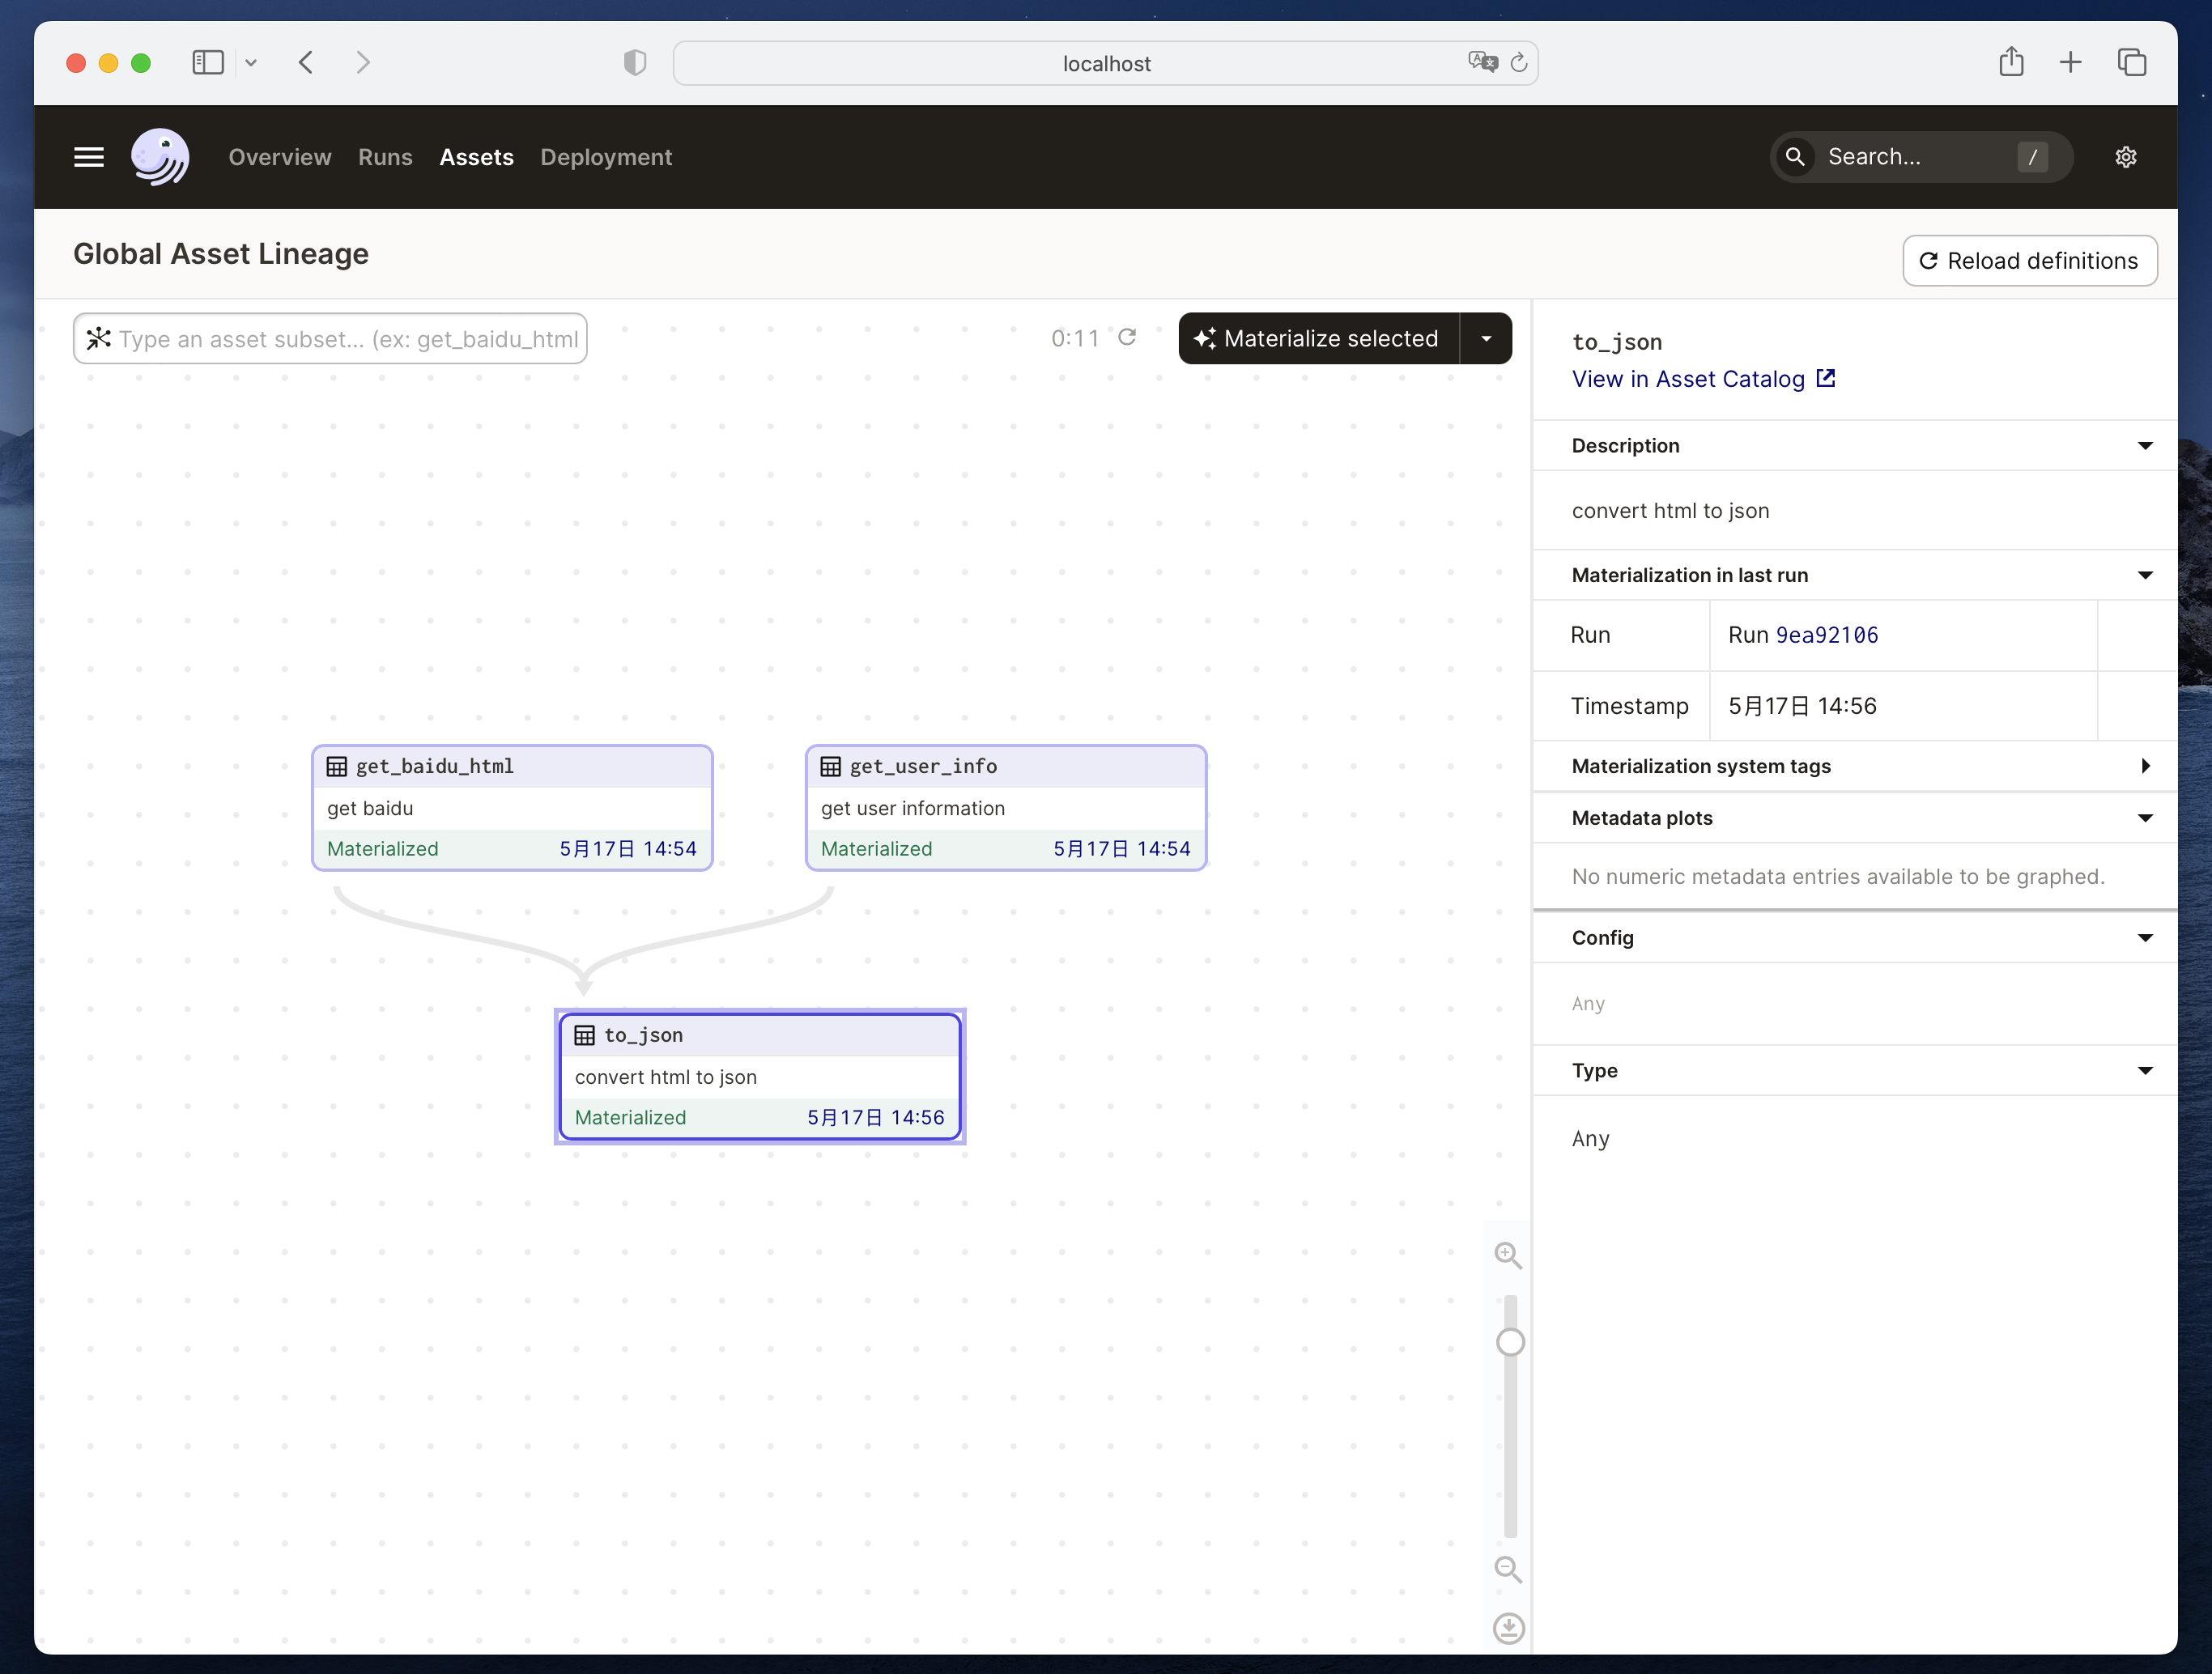Collapse the Metadata plots section
Viewport: 2212px width, 1674px height.
[2144, 818]
